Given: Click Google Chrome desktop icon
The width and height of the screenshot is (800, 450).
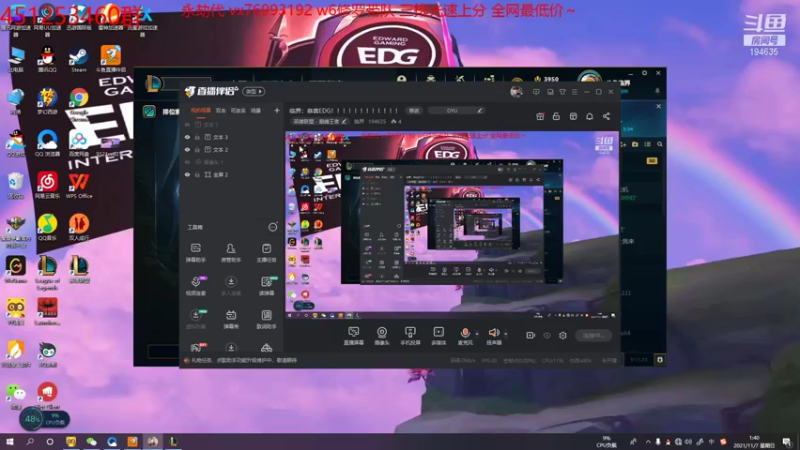Looking at the screenshot, I should (x=79, y=102).
